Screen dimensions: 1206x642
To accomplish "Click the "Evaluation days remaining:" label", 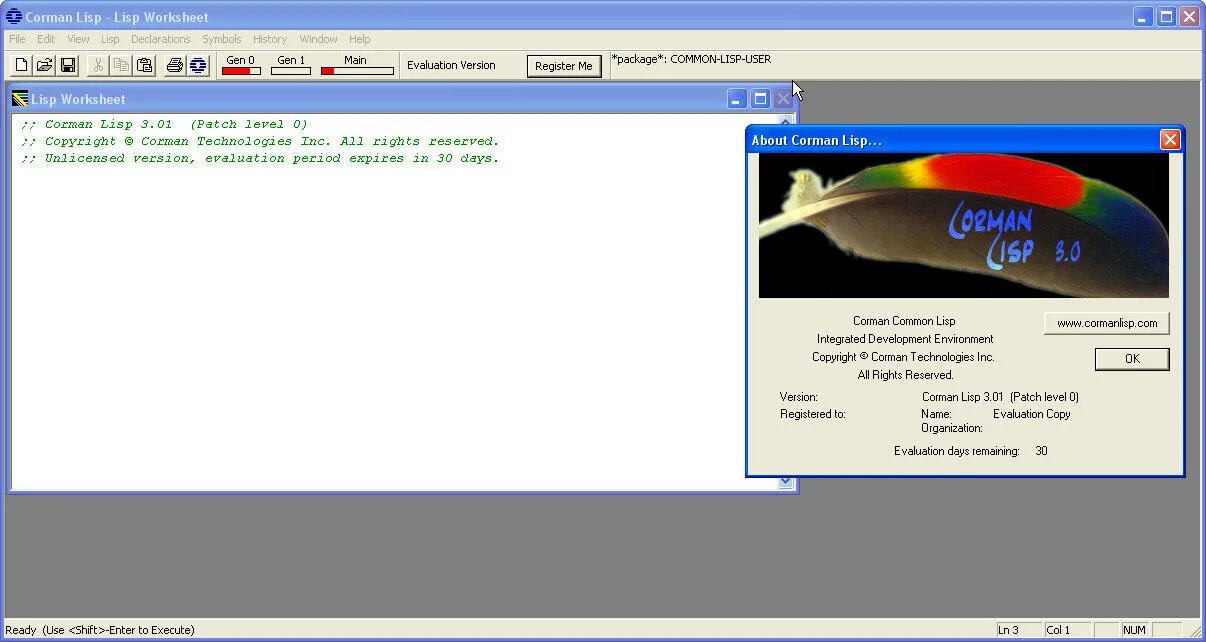I will (957, 451).
